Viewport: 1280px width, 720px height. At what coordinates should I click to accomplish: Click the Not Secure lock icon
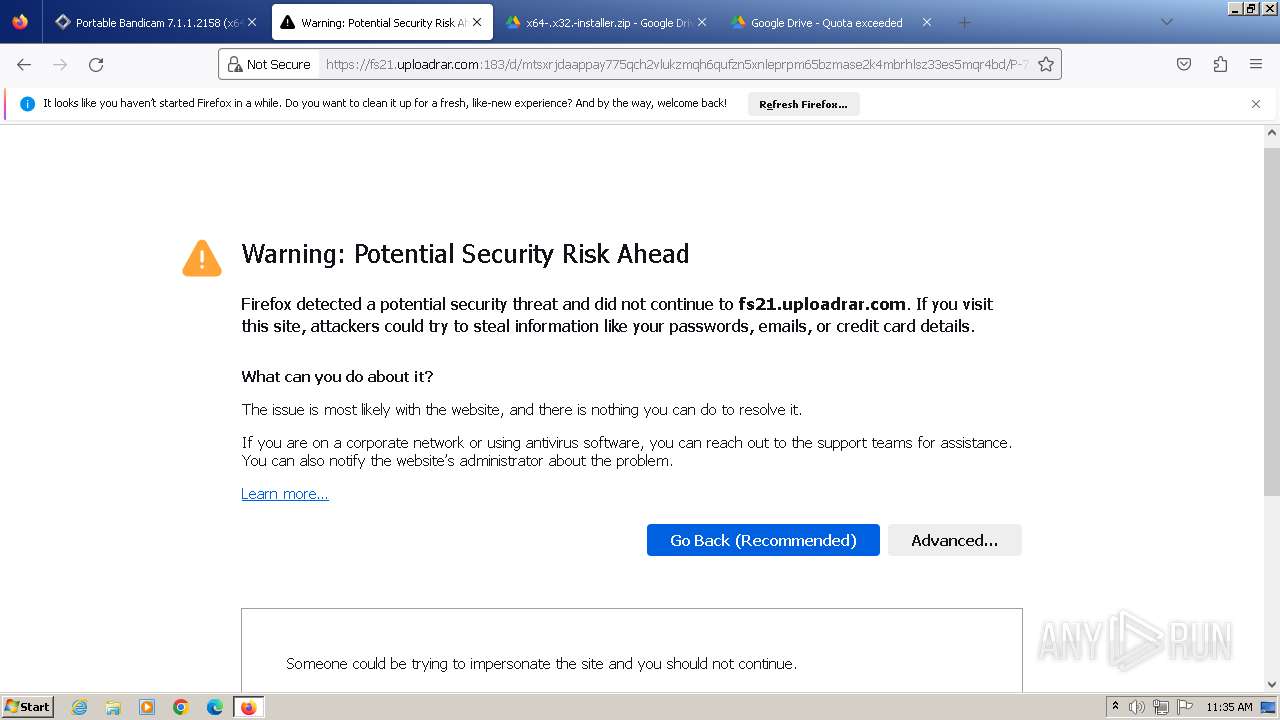(x=235, y=65)
